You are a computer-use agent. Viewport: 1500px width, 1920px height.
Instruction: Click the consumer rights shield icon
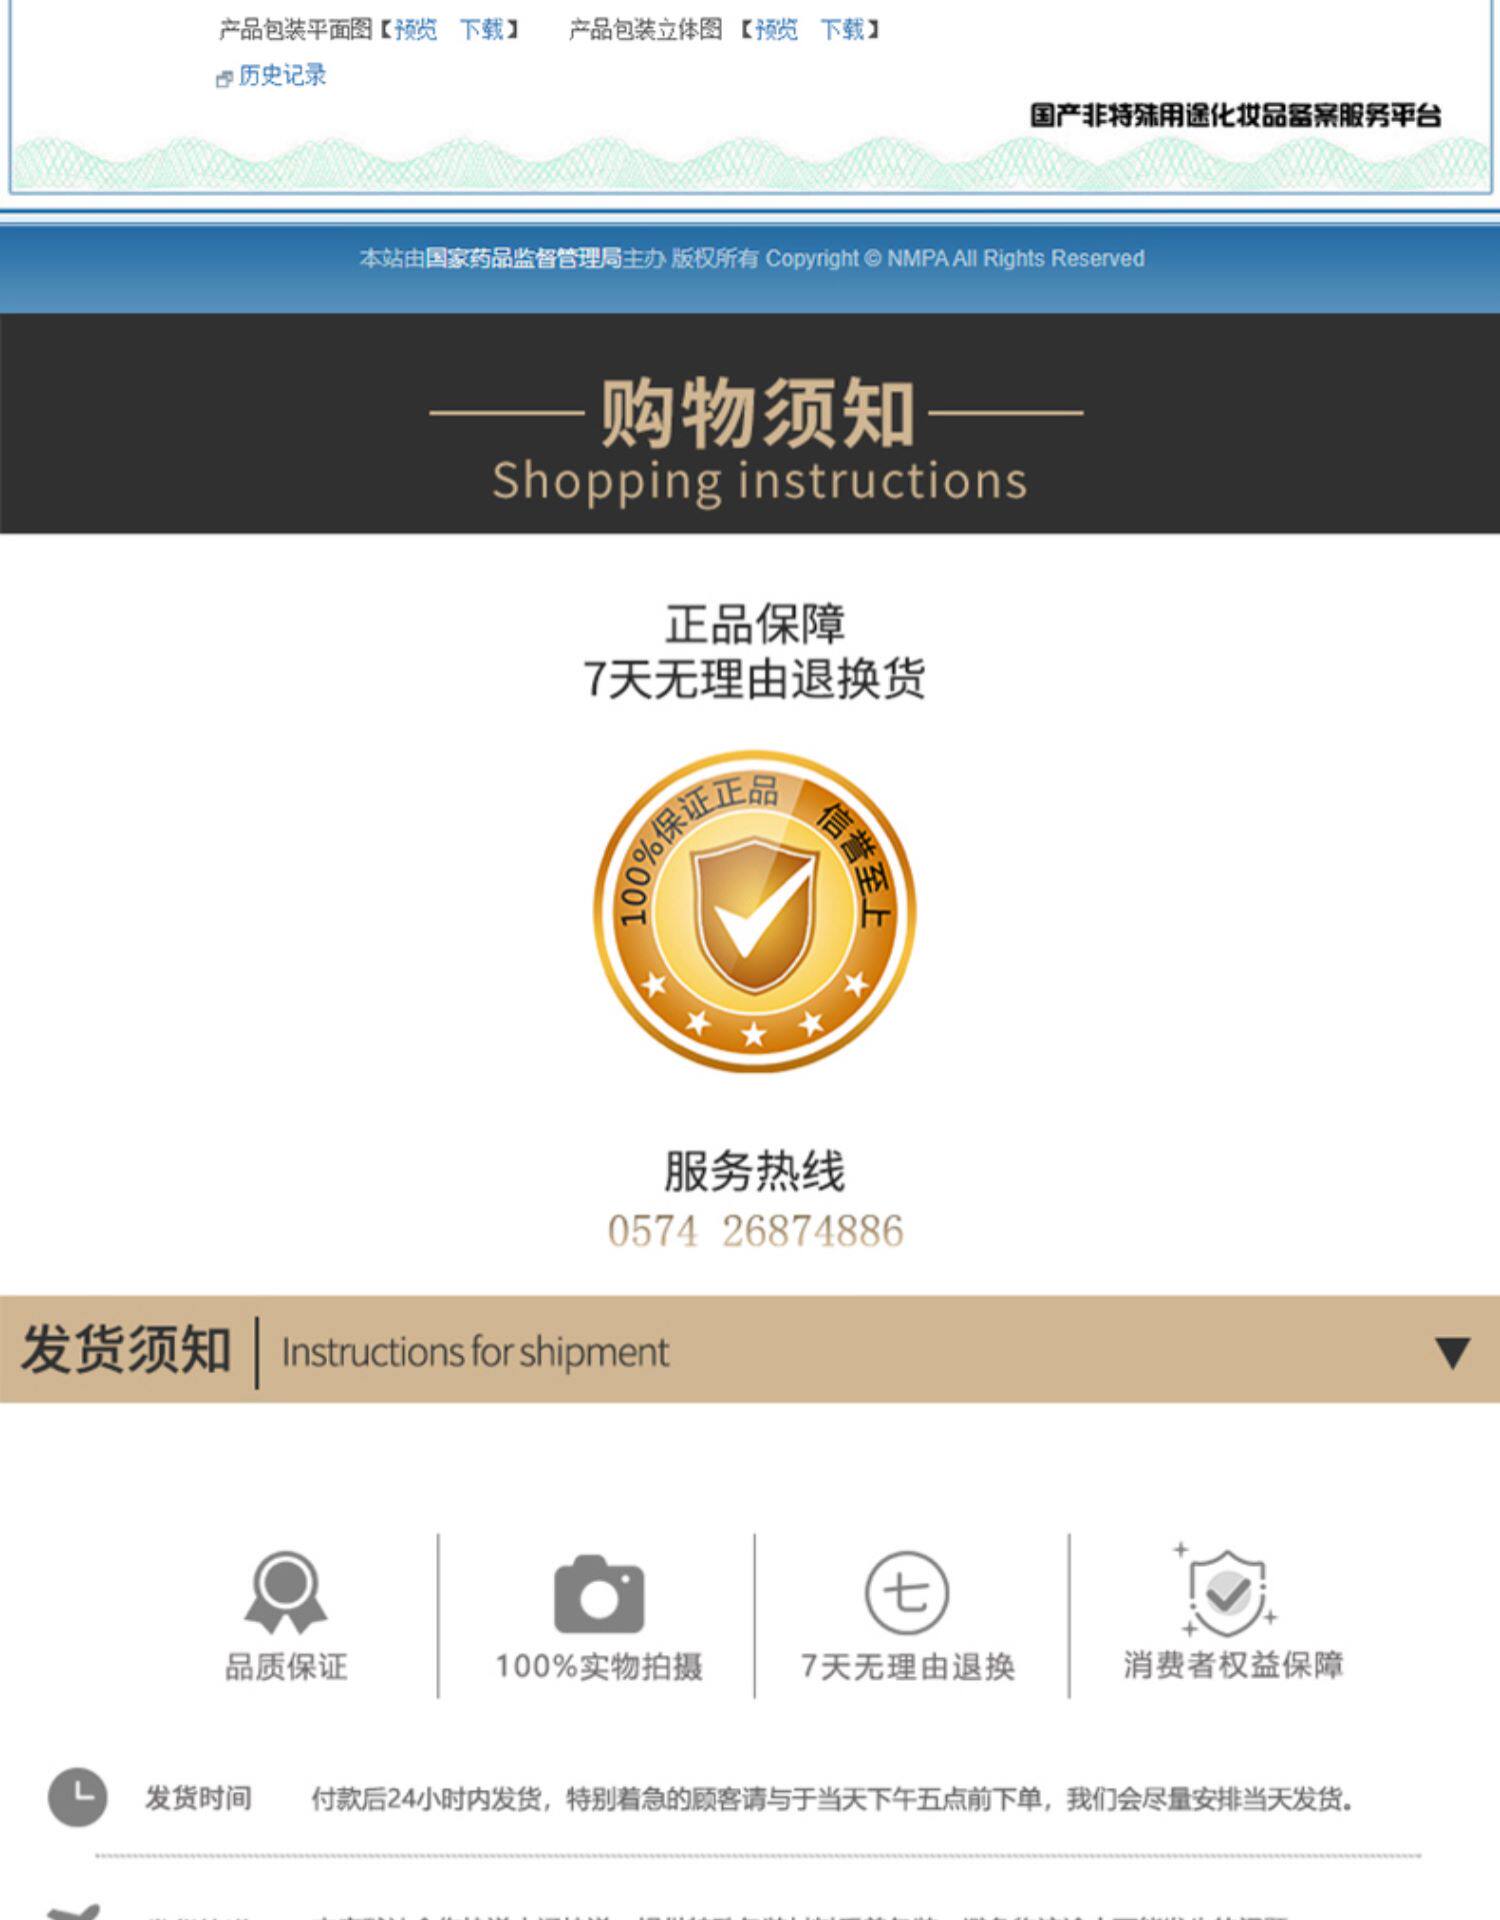coord(1226,1590)
